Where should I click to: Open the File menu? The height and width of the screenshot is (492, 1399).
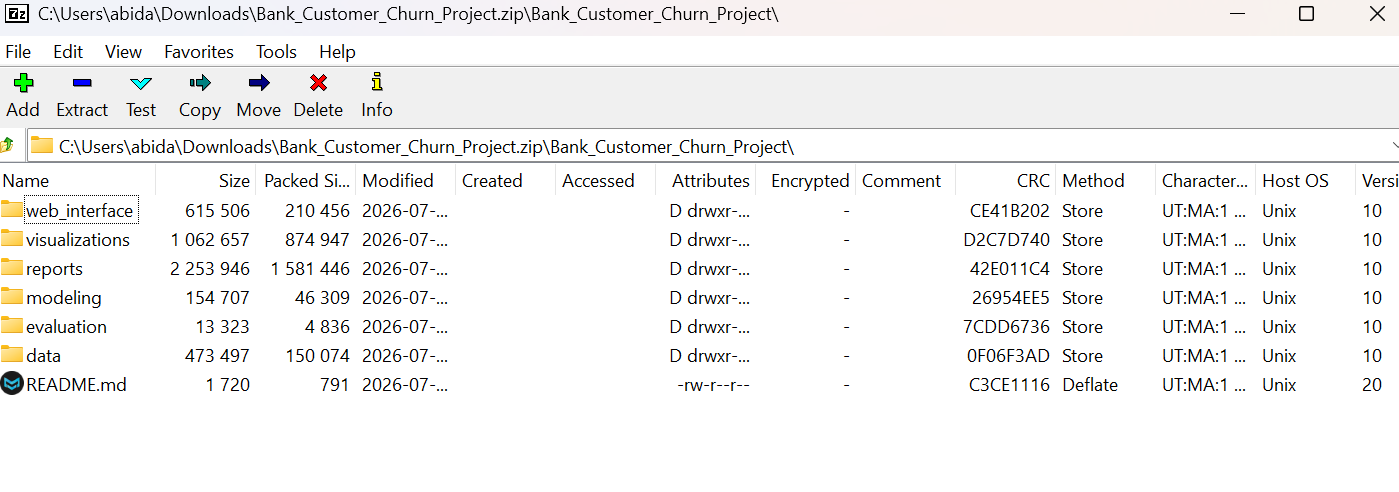coord(18,52)
